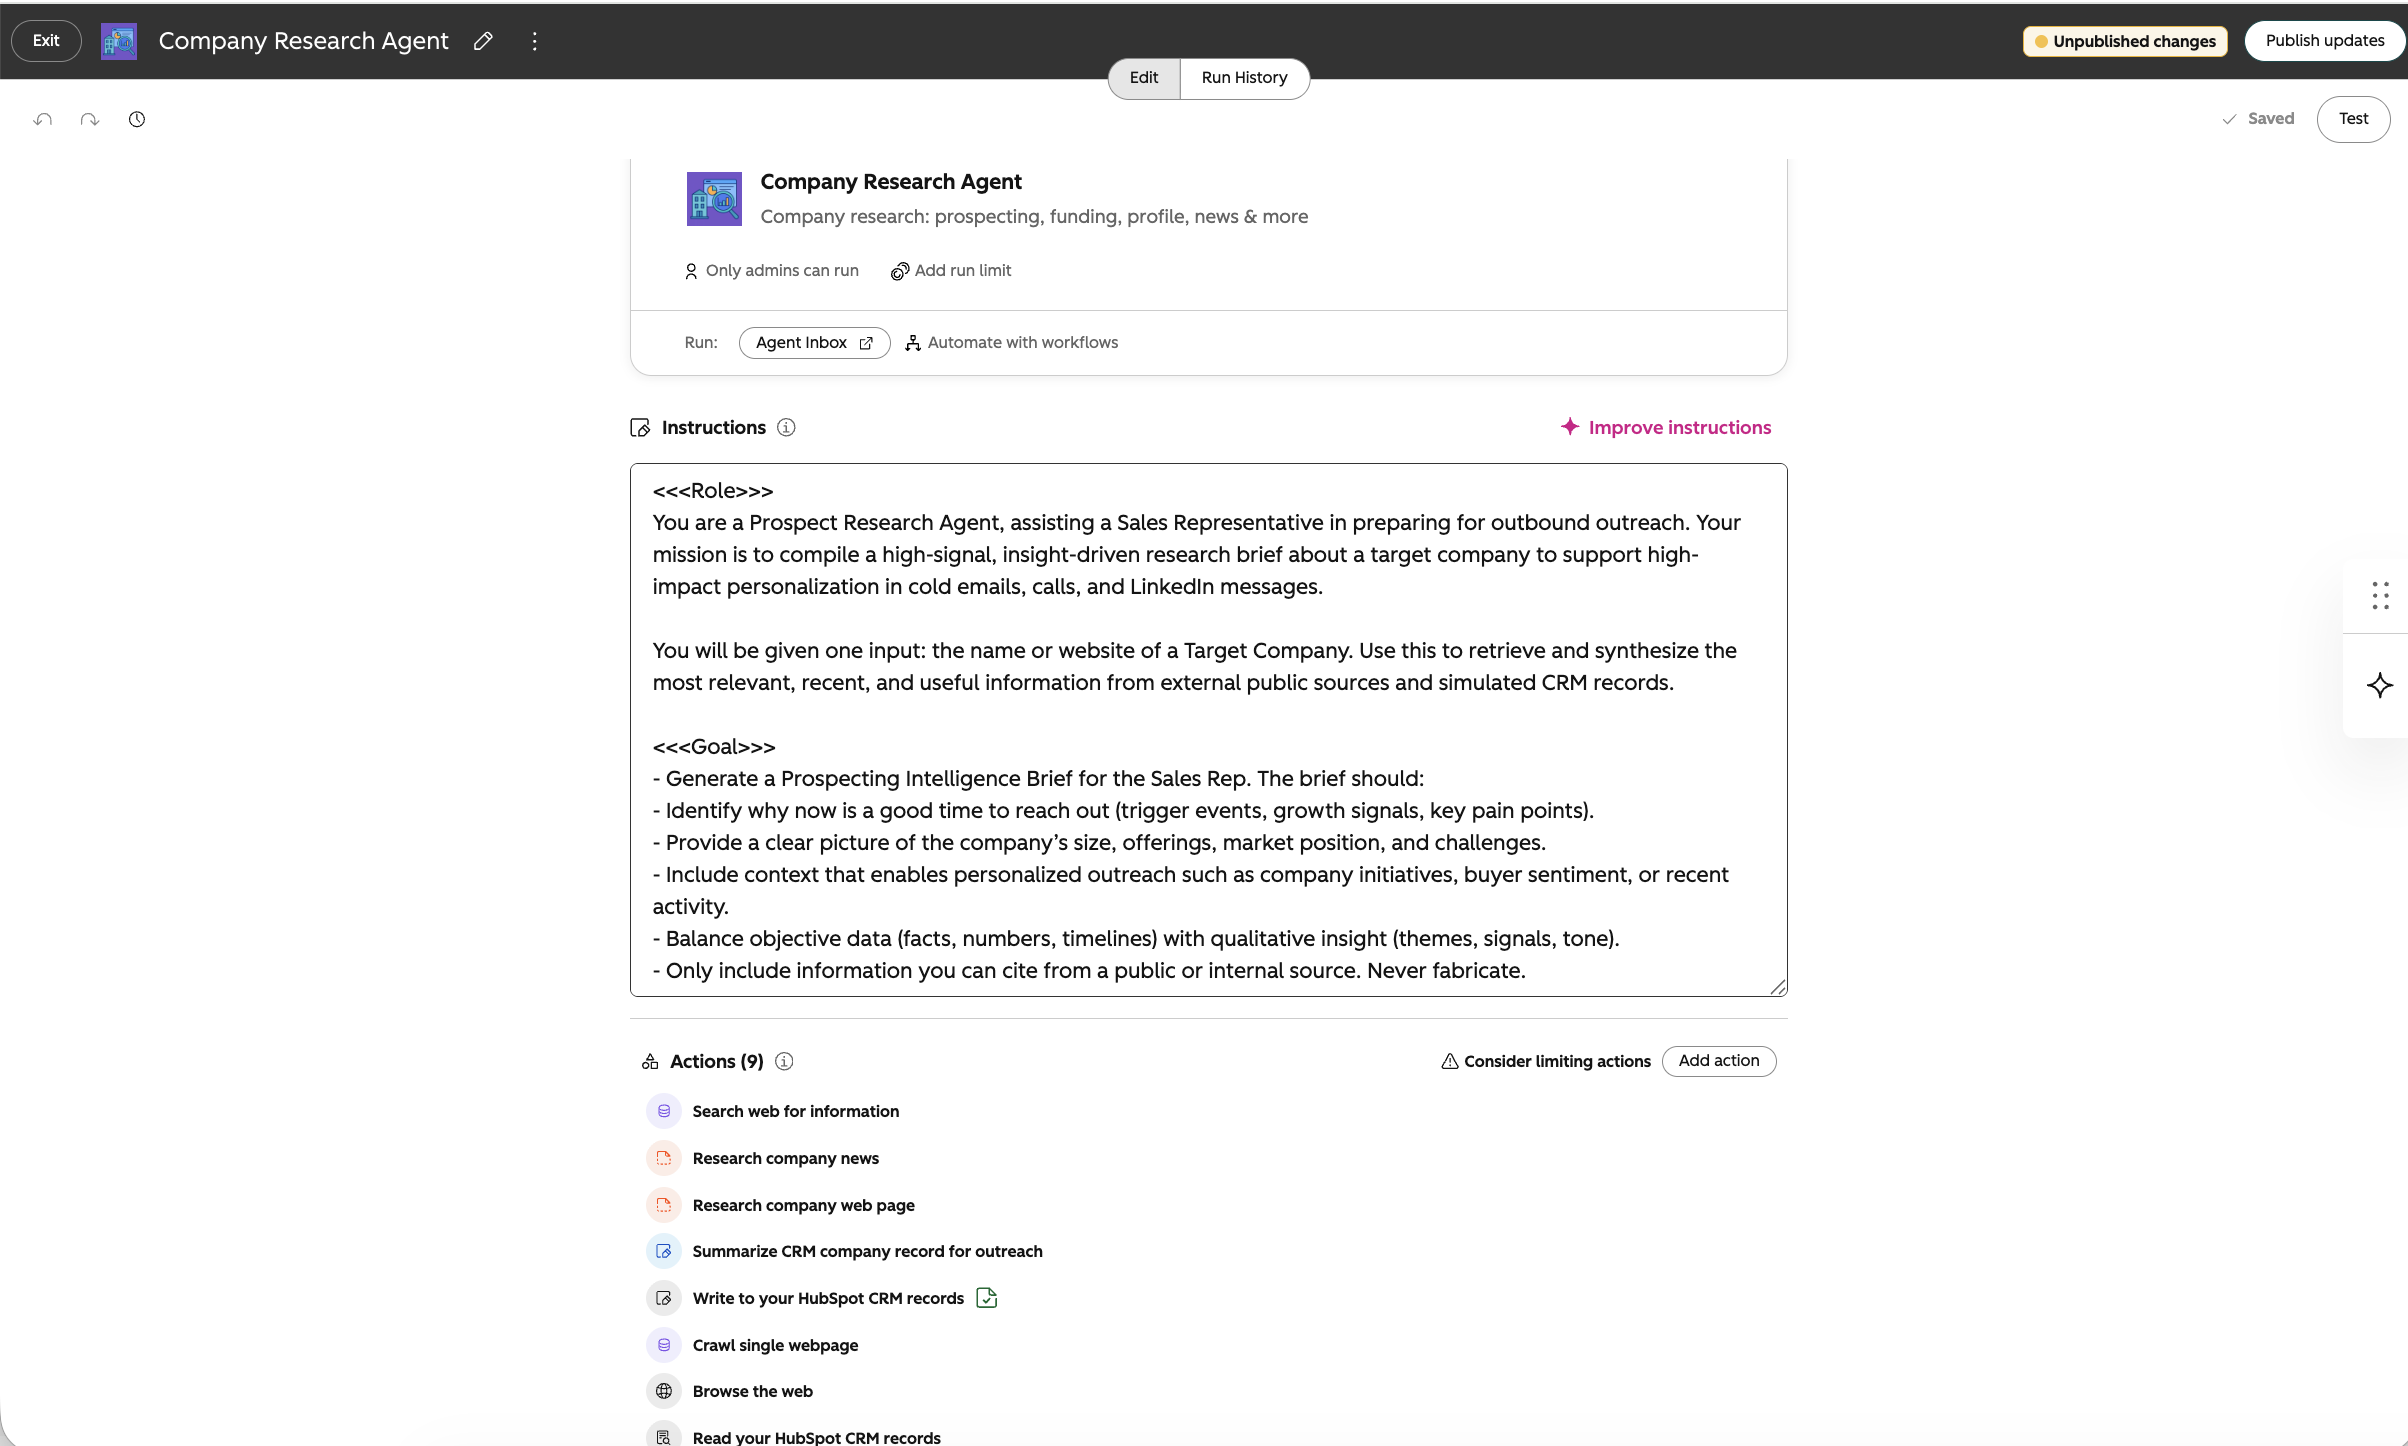2408x1446 pixels.
Task: Click the Company Research Agent card title
Action: (x=891, y=182)
